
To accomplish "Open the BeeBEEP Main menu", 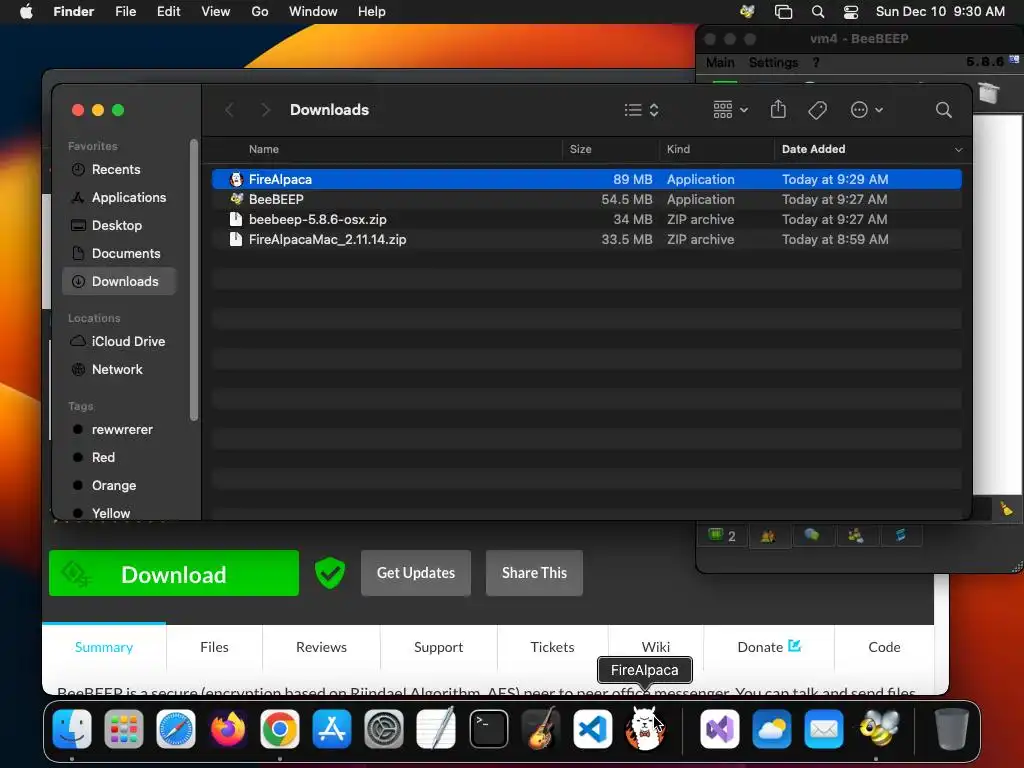I will [720, 63].
